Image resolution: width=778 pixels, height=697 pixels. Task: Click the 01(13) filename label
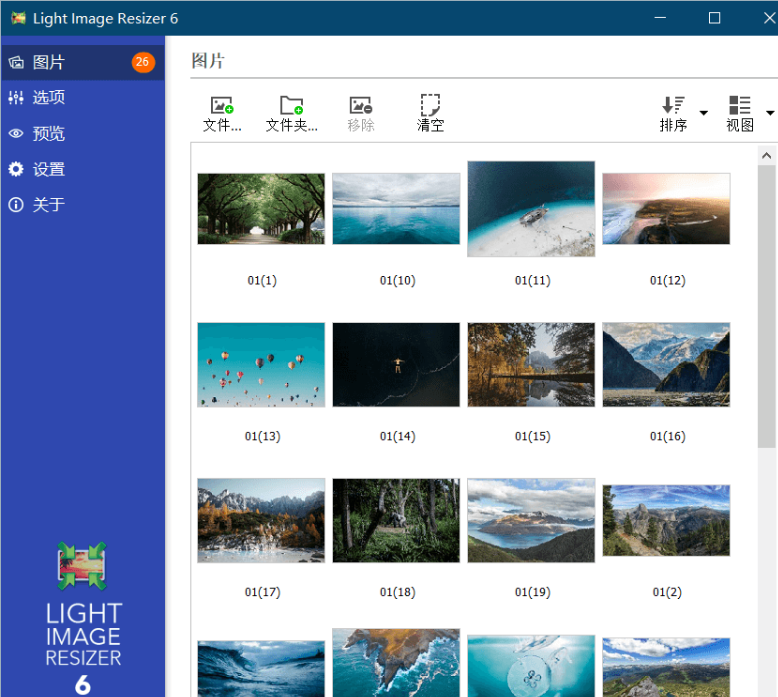[262, 437]
